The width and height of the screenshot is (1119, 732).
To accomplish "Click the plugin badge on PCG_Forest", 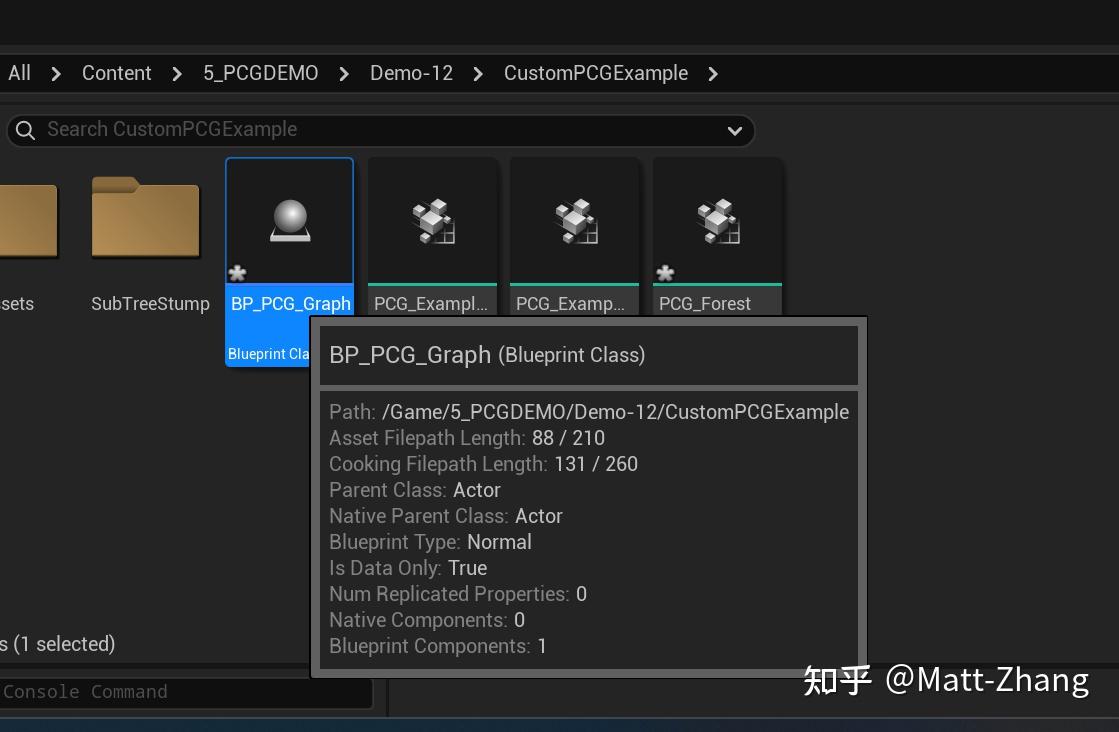I will 665,272.
